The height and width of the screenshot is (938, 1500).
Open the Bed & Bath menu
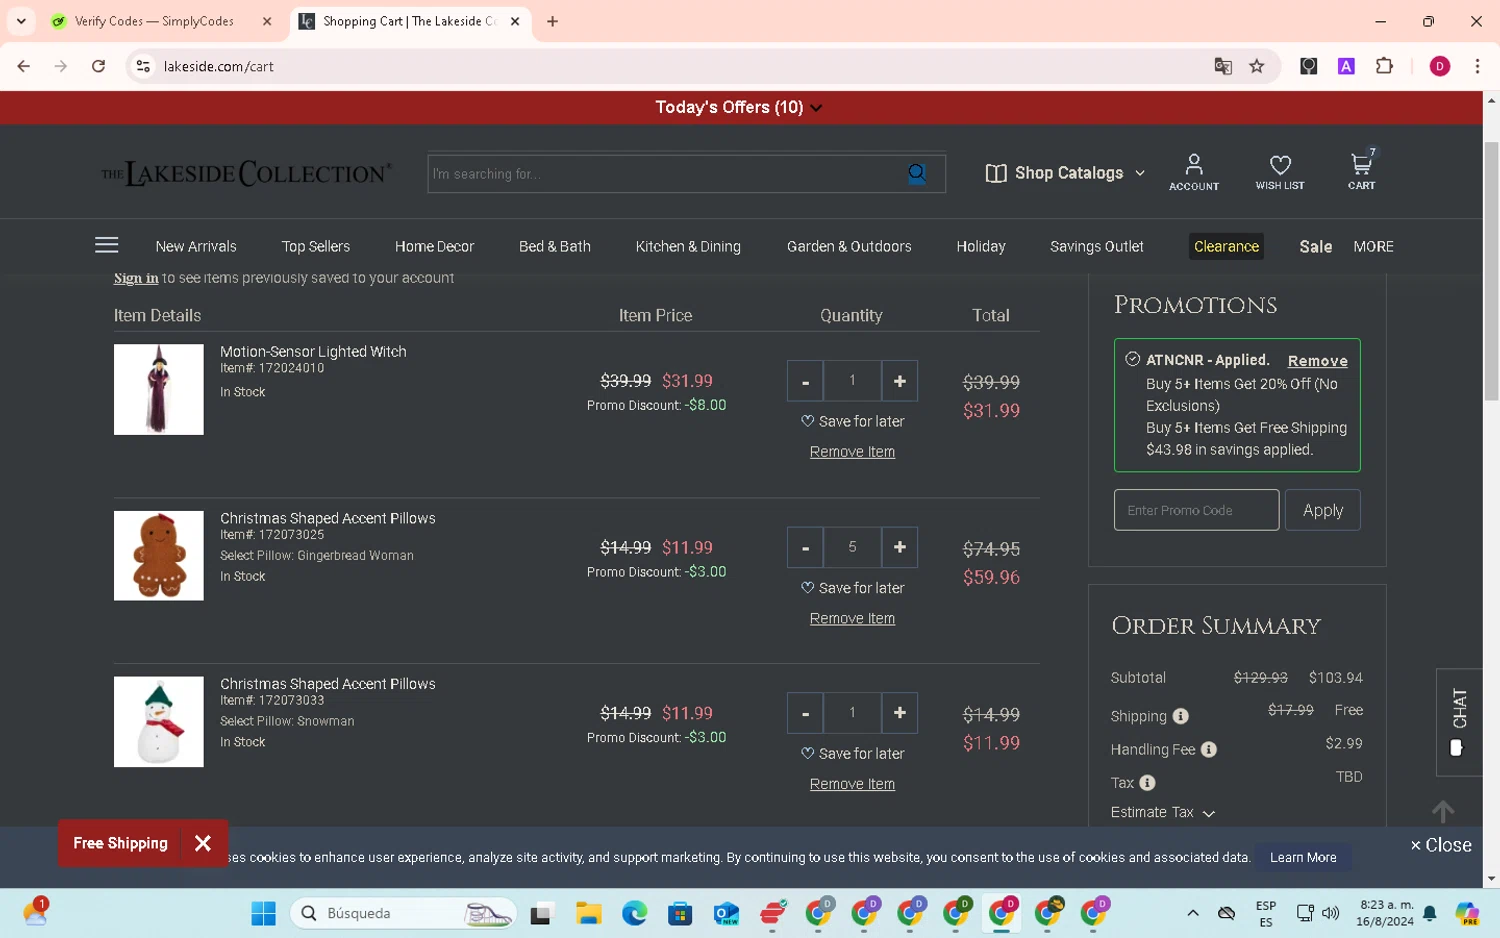(x=555, y=246)
